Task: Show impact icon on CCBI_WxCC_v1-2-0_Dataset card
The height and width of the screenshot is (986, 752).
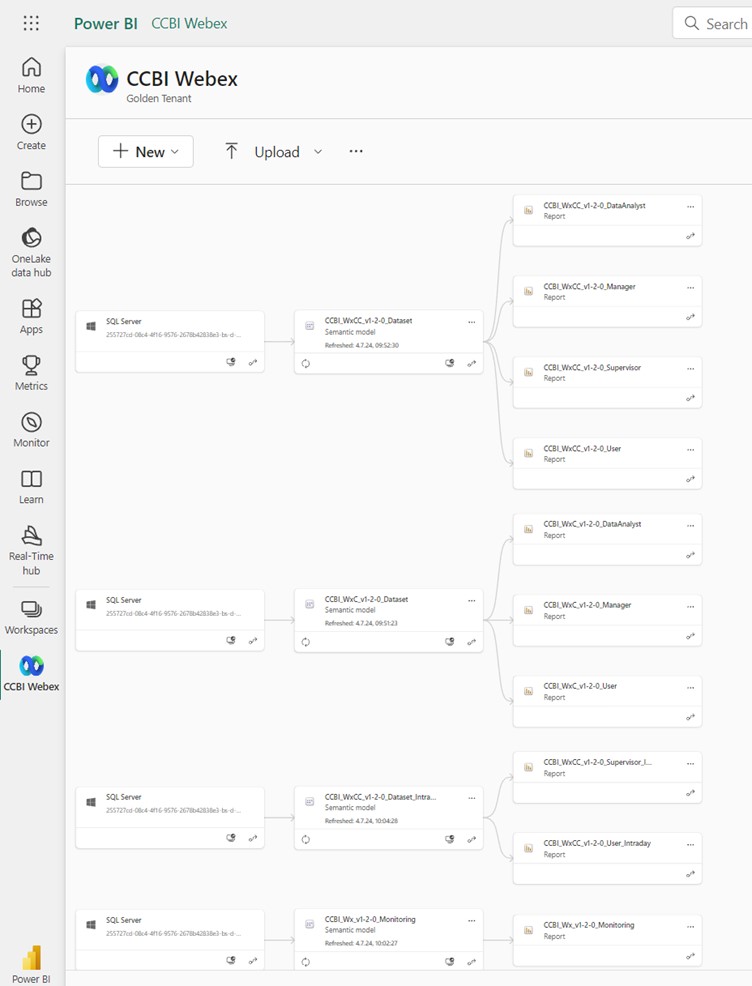Action: [x=450, y=363]
